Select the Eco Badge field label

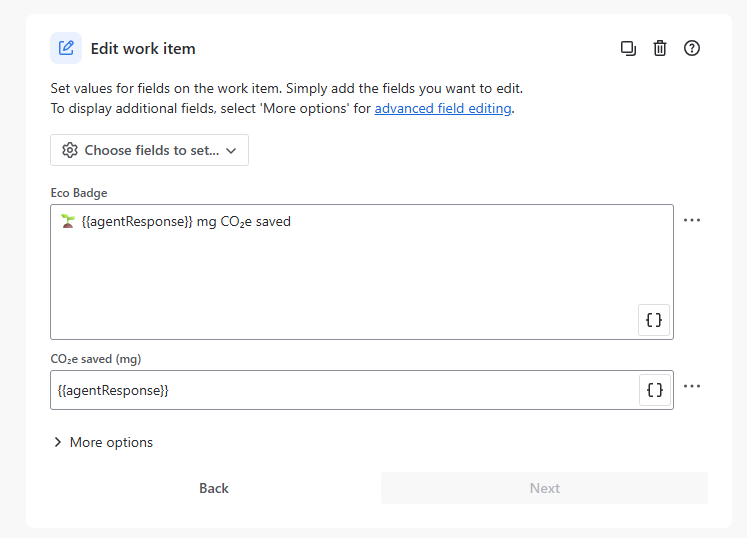point(79,192)
